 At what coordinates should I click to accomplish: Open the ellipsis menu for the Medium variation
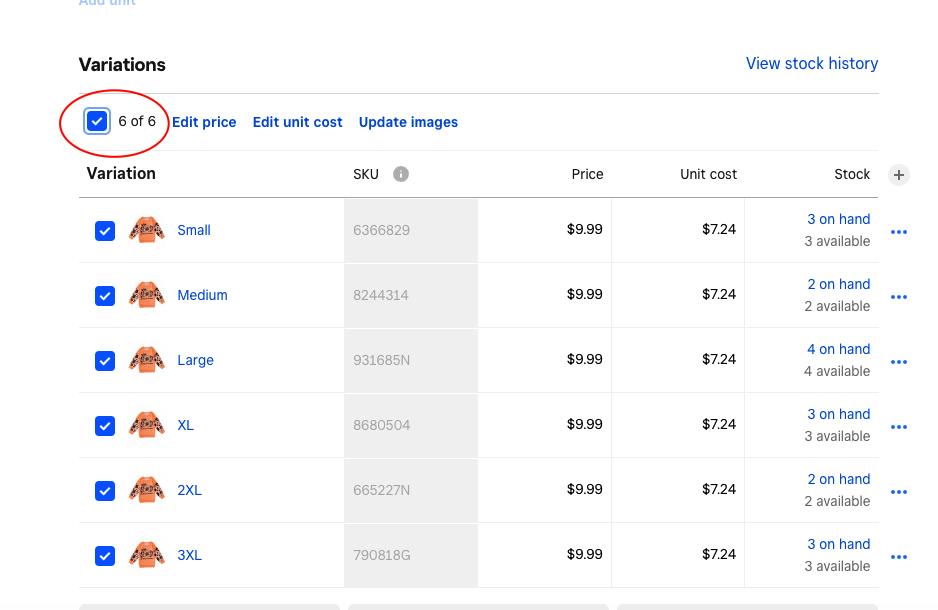pos(898,296)
